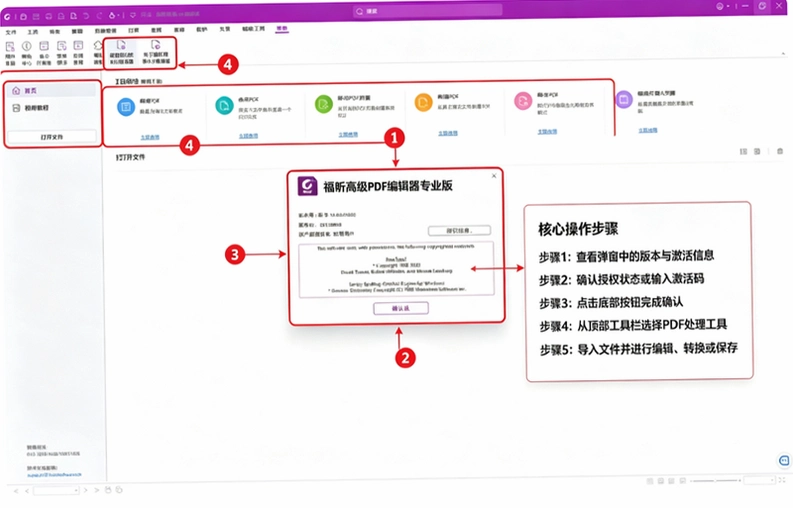Click the confirm button at the bottom of the dialog
The height and width of the screenshot is (508, 793).
coord(401,308)
